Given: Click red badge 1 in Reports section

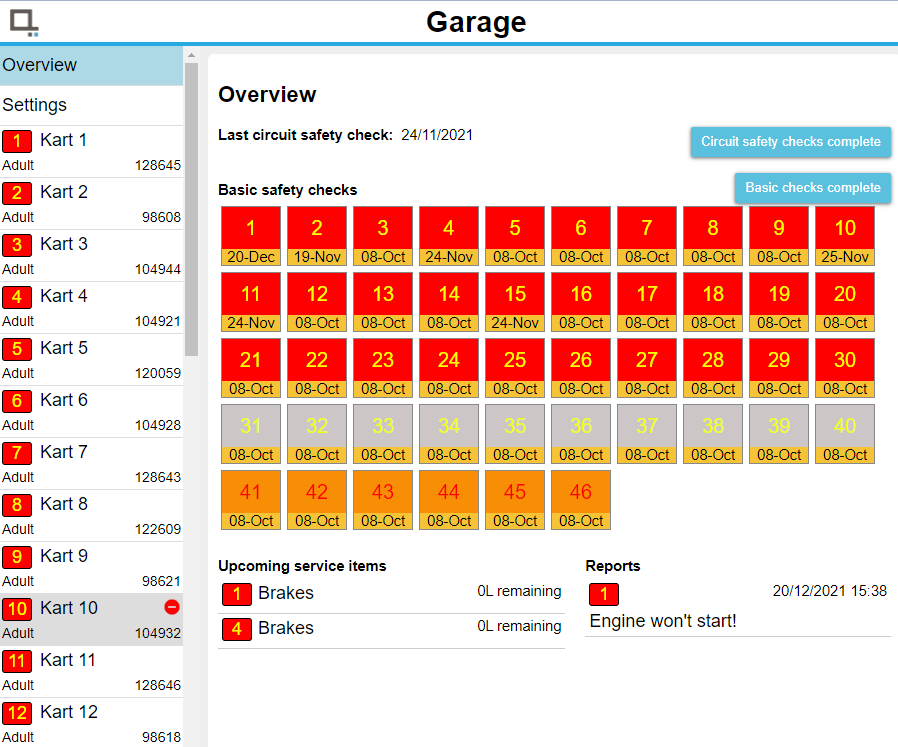Looking at the screenshot, I should (x=604, y=594).
